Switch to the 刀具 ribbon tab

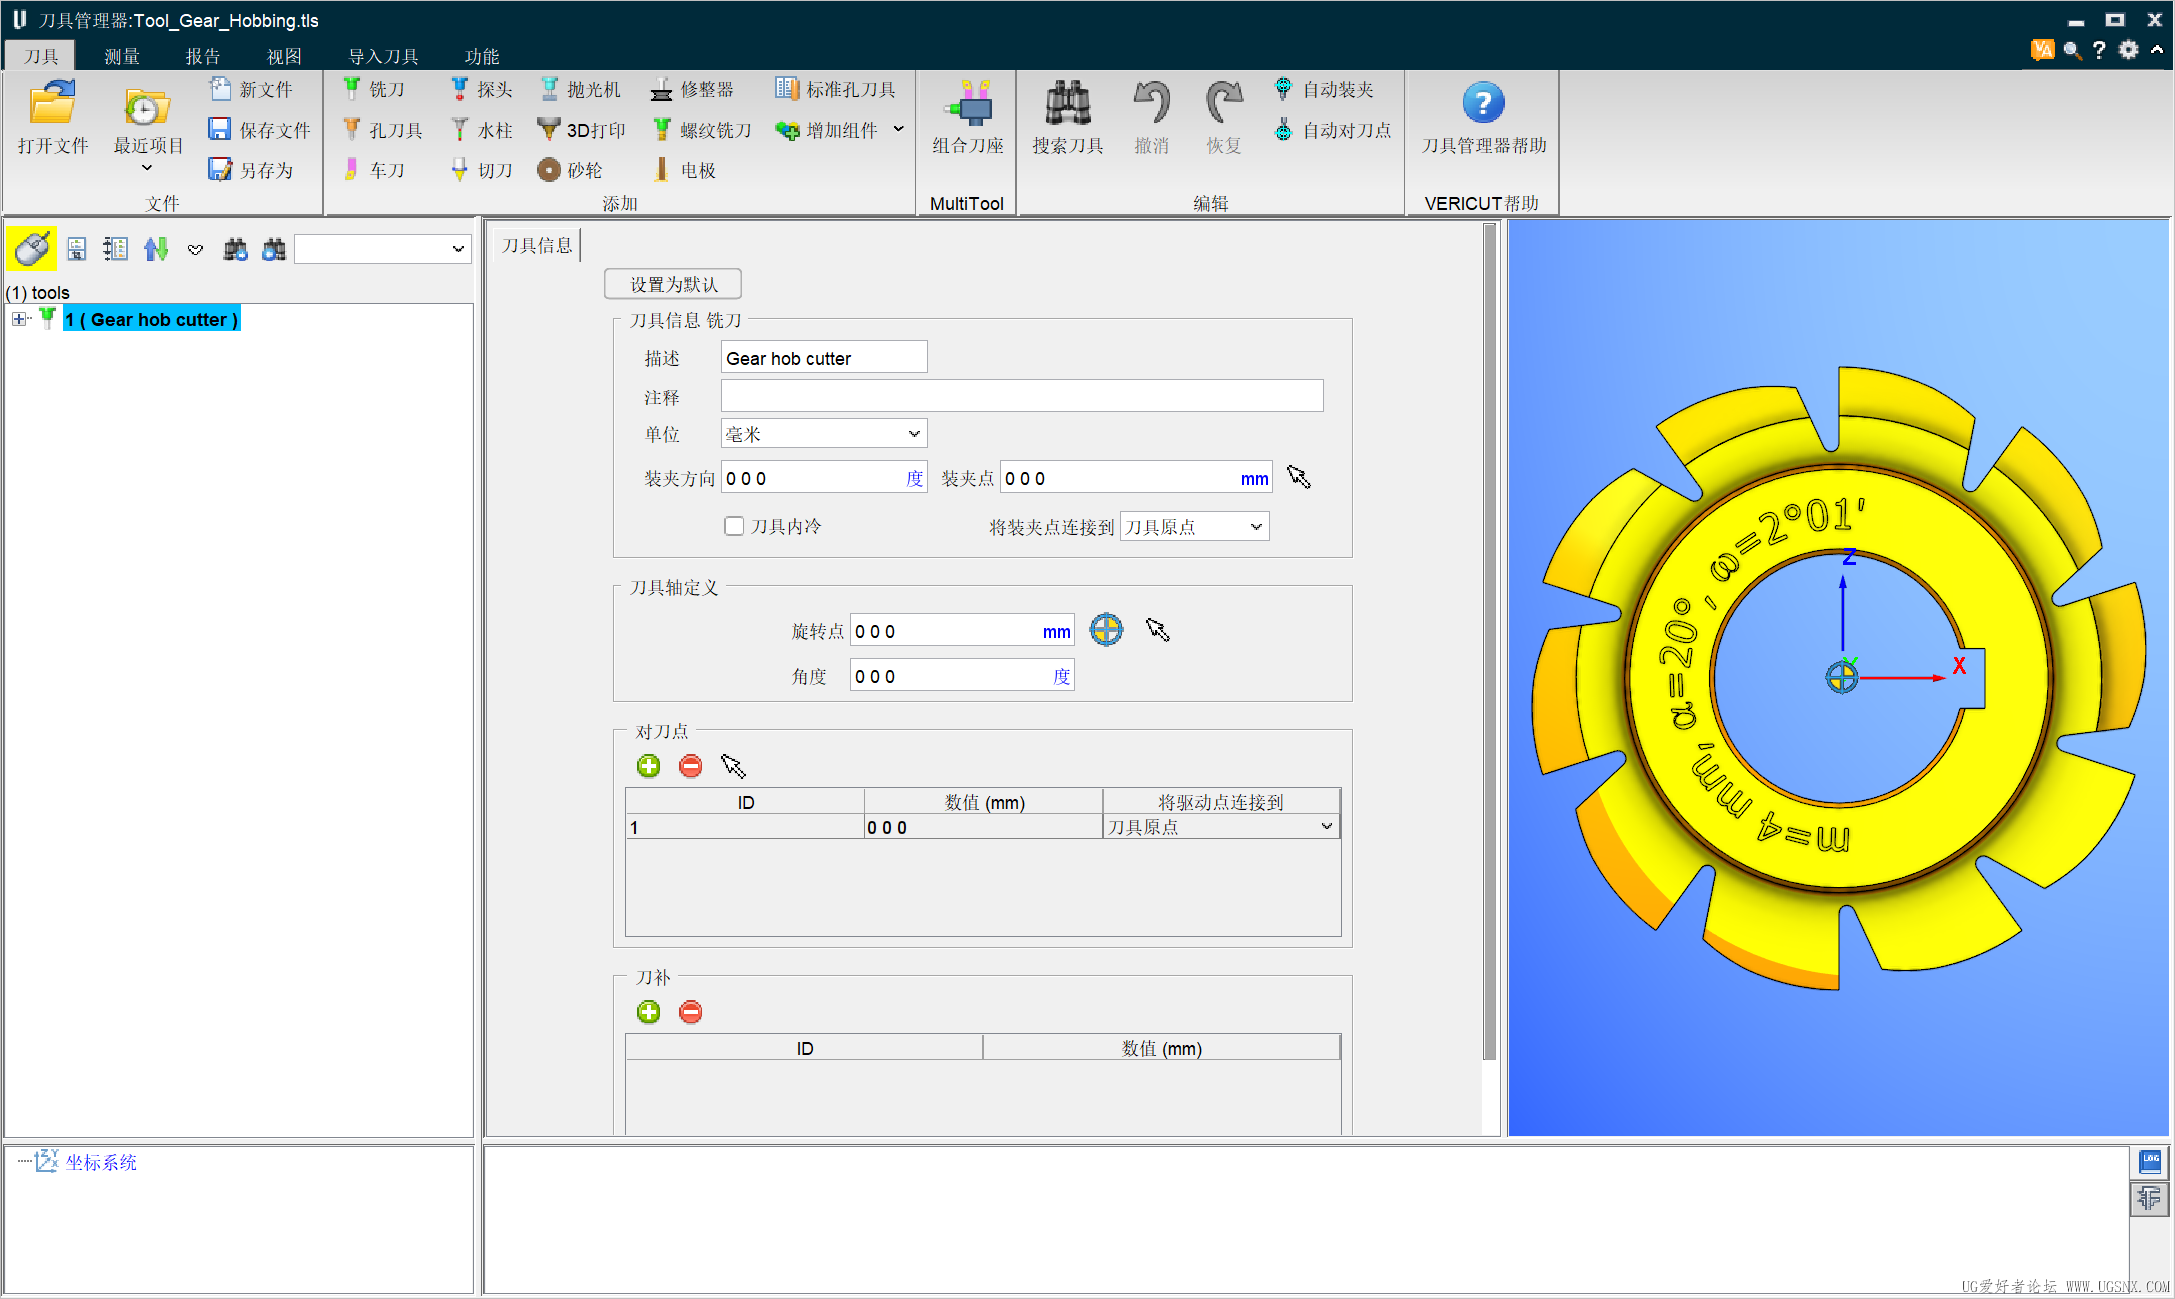point(40,56)
